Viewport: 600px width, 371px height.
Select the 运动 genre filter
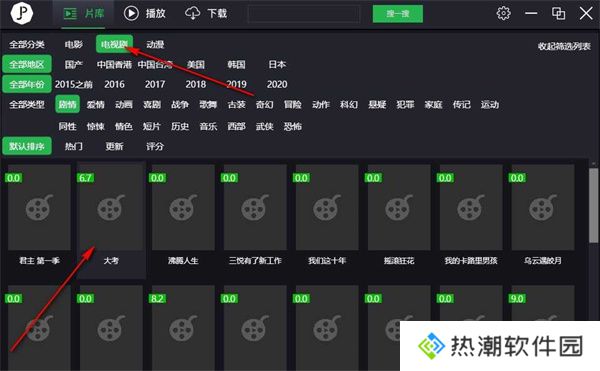tap(490, 104)
